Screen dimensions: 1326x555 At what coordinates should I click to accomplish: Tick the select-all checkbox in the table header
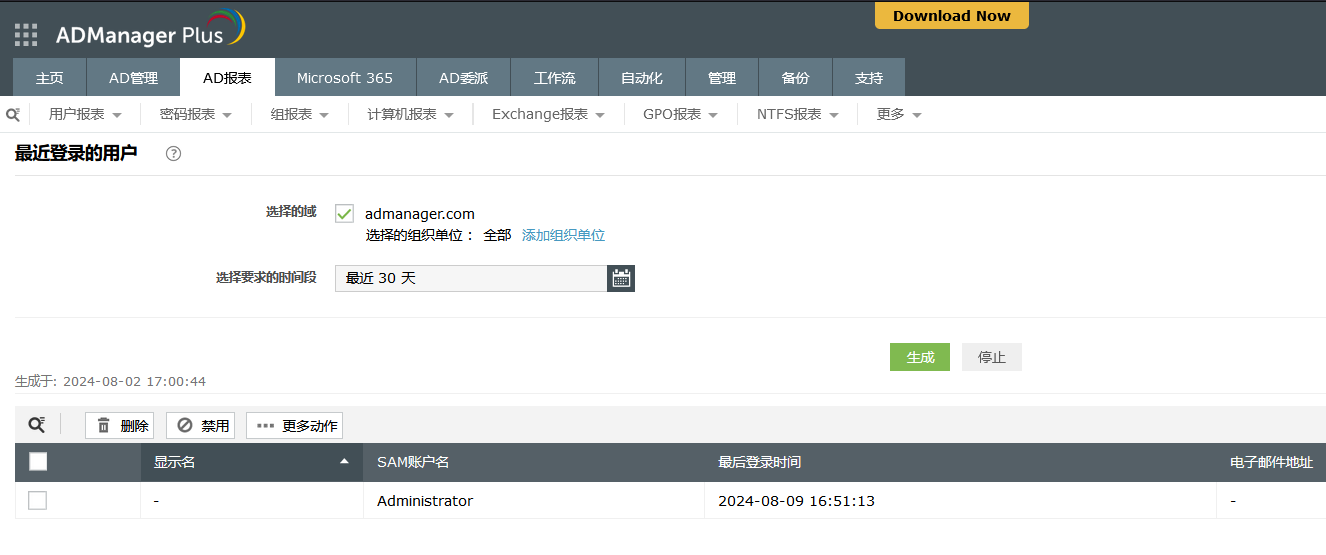[38, 462]
